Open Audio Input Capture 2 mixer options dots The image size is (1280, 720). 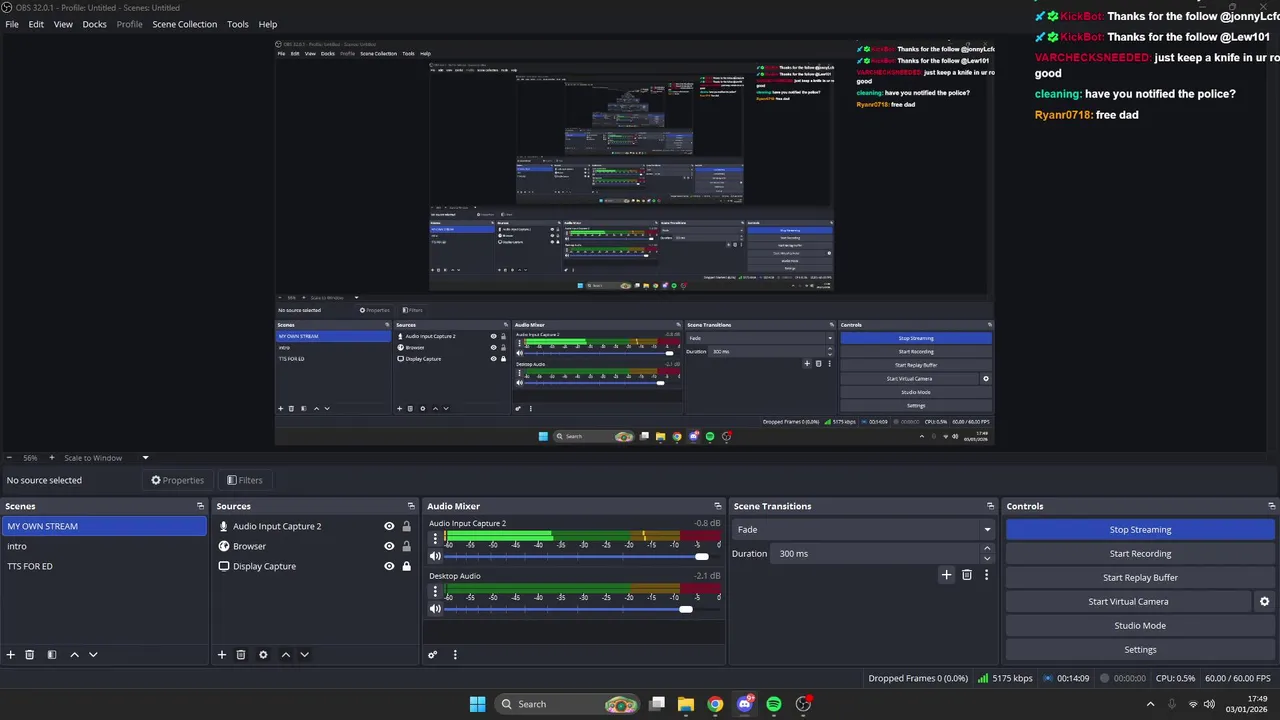(435, 539)
